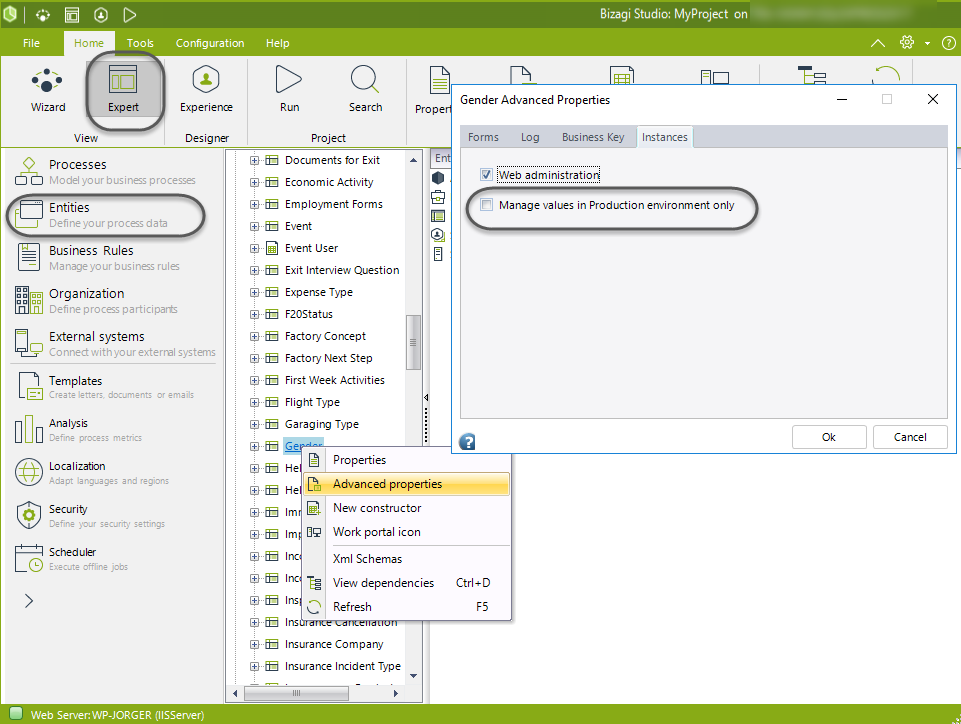
Task: Switch to the Business Key tab
Action: click(593, 137)
